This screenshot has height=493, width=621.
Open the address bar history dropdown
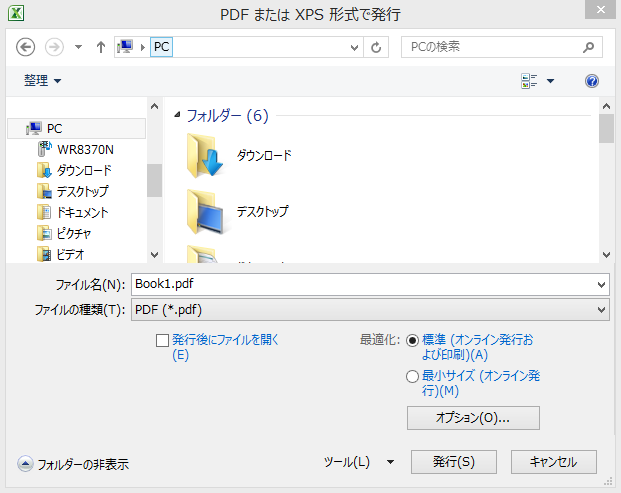tap(354, 48)
